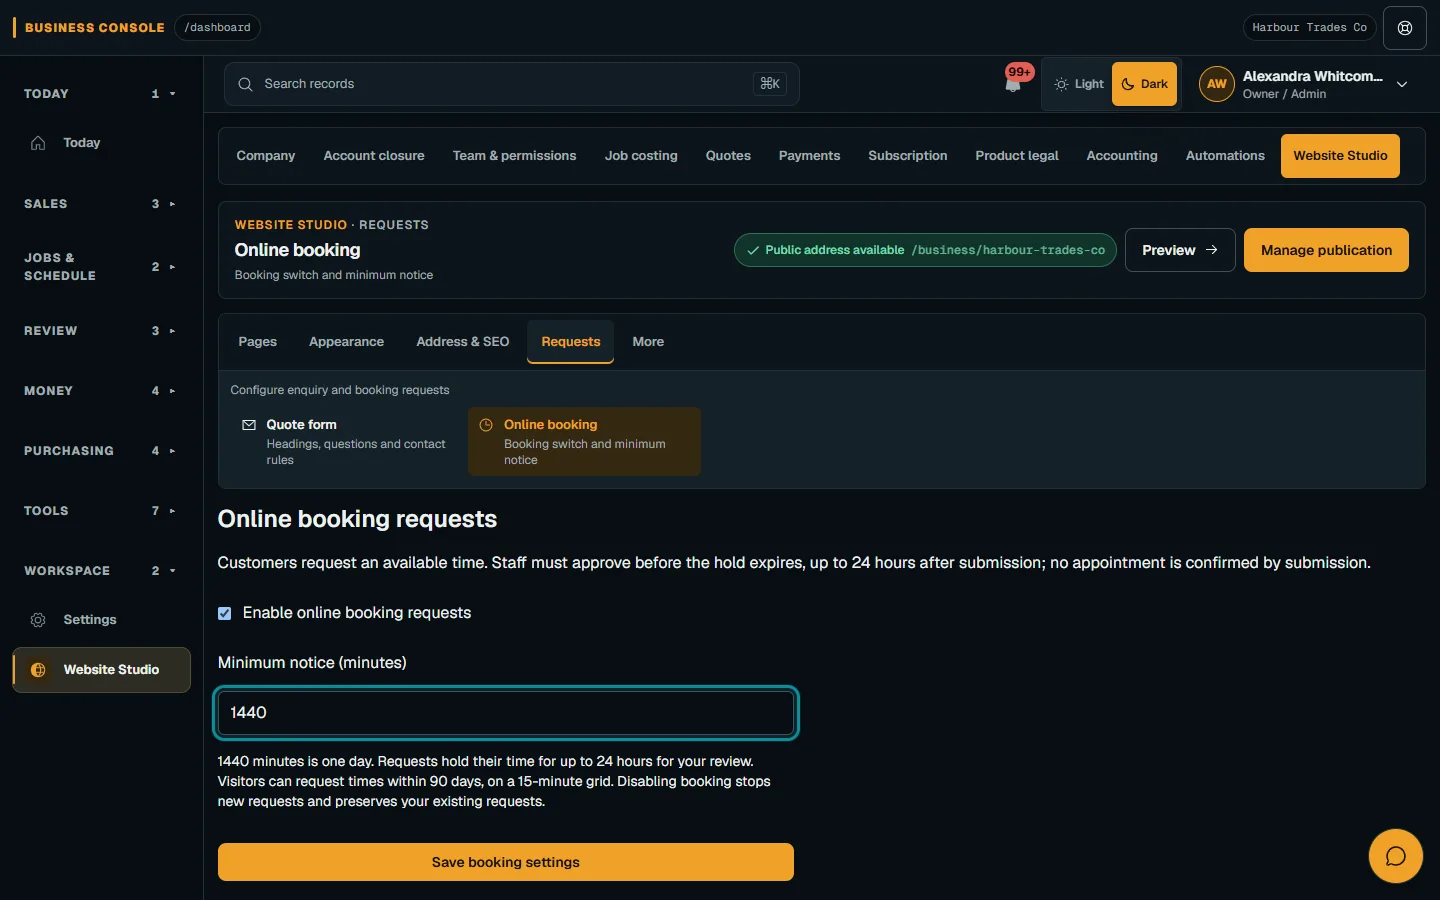1440x900 pixels.
Task: Open the Automations tab
Action: pos(1225,156)
